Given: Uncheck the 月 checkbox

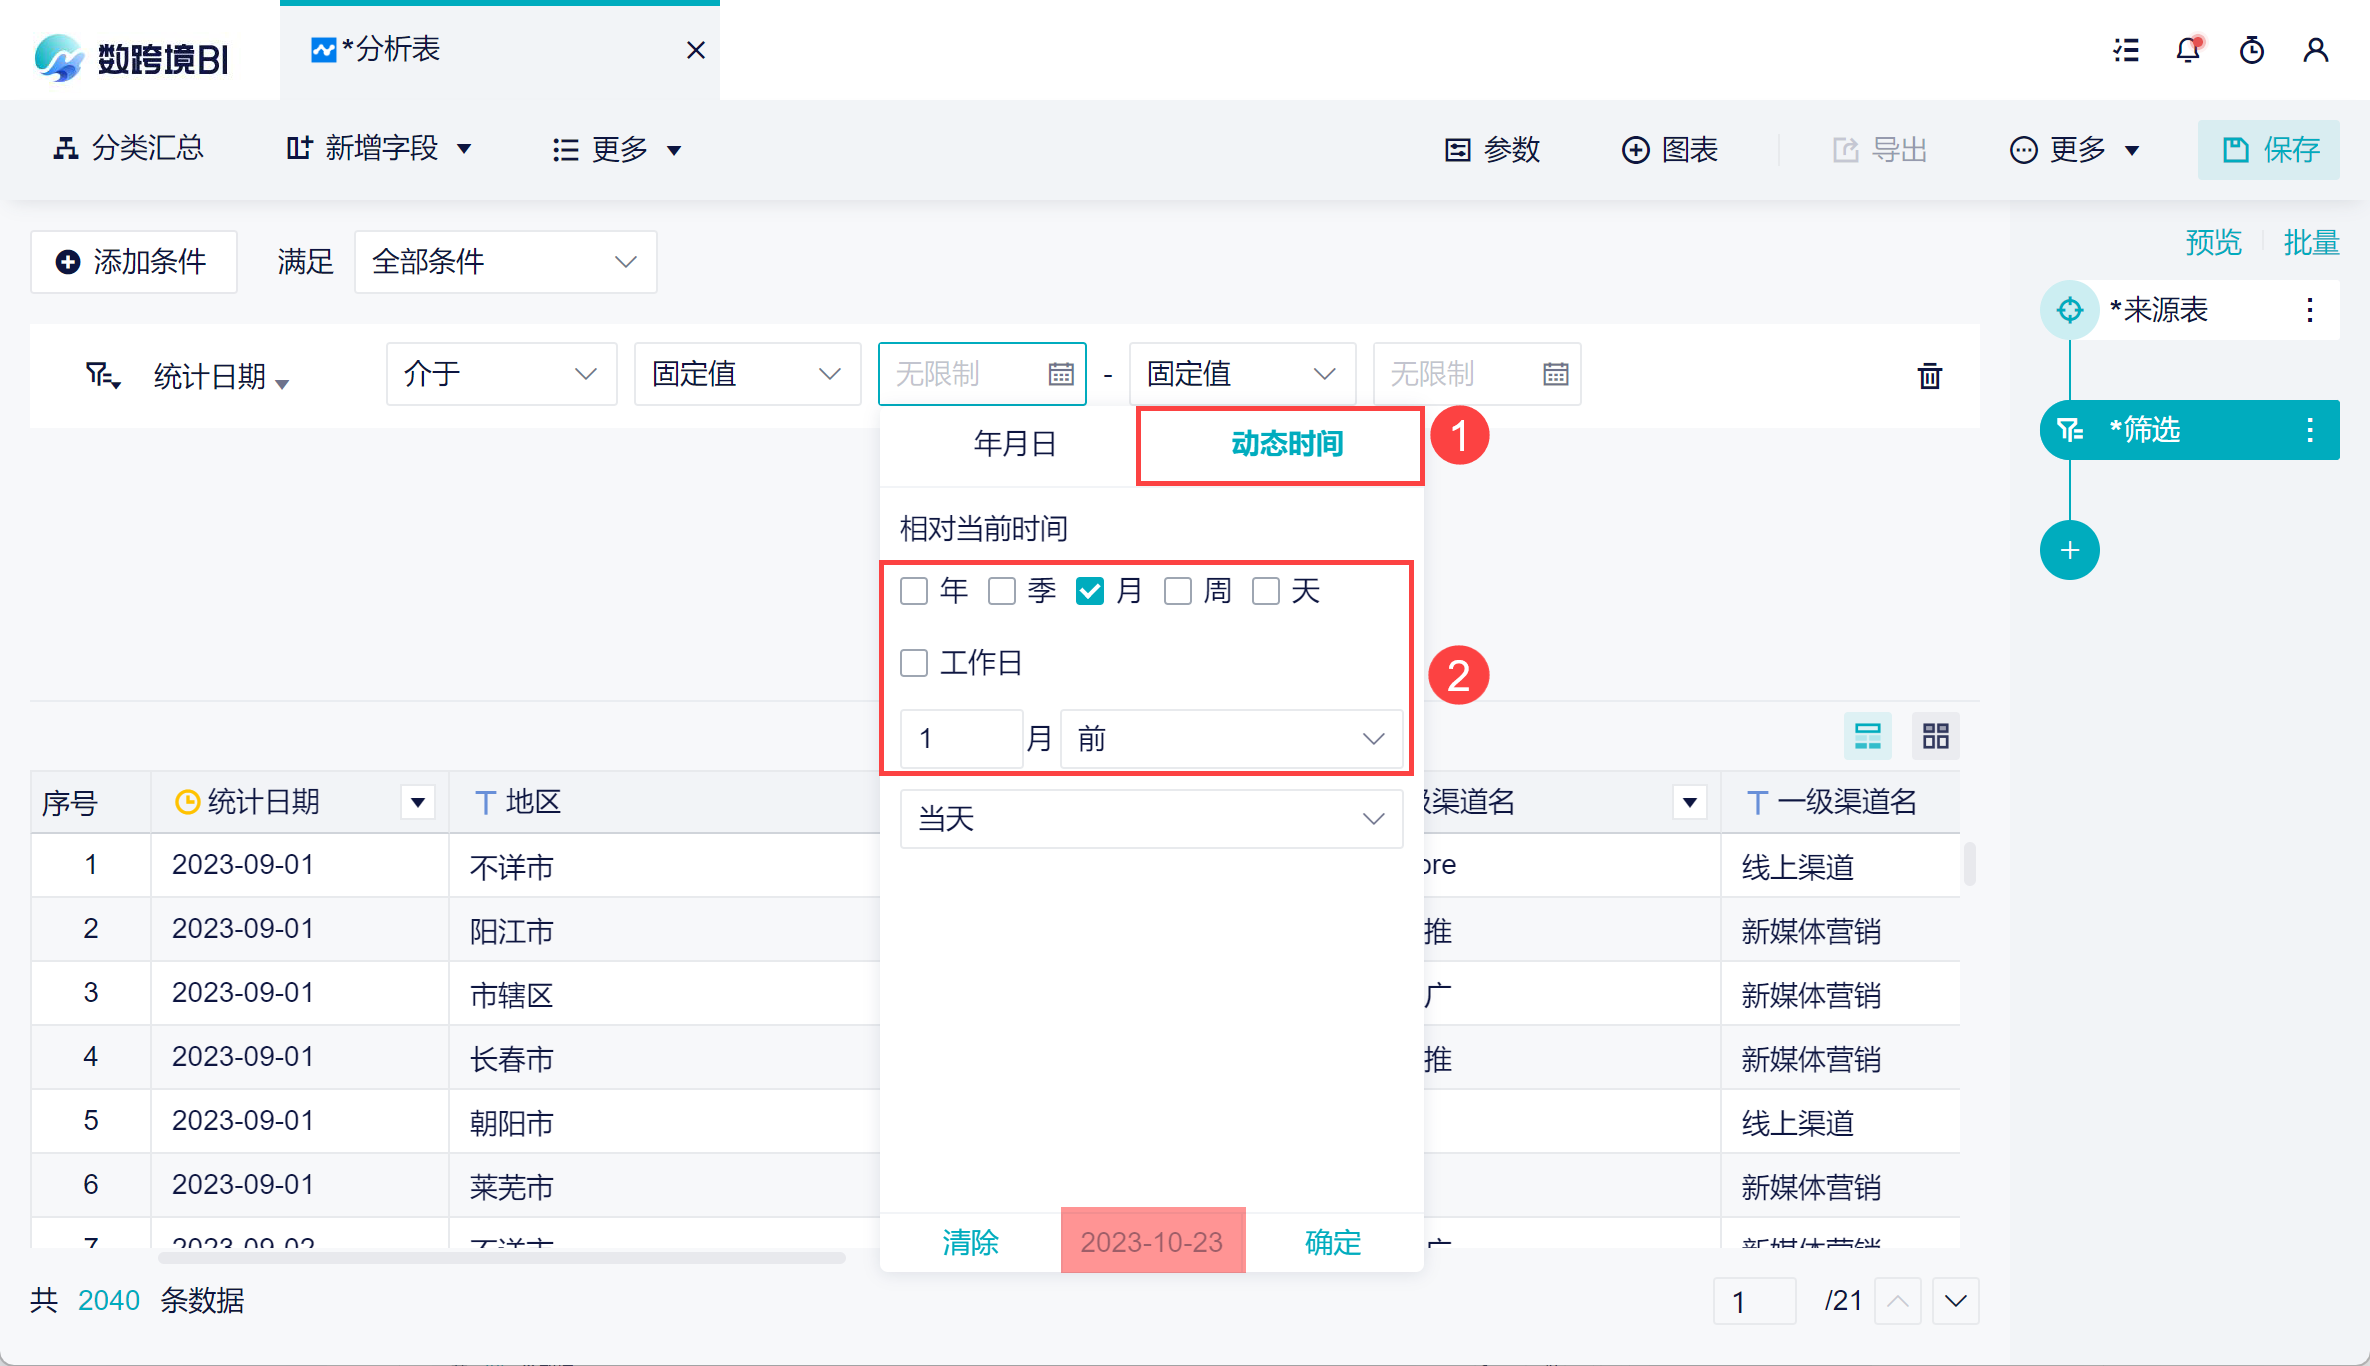Looking at the screenshot, I should 1090,591.
